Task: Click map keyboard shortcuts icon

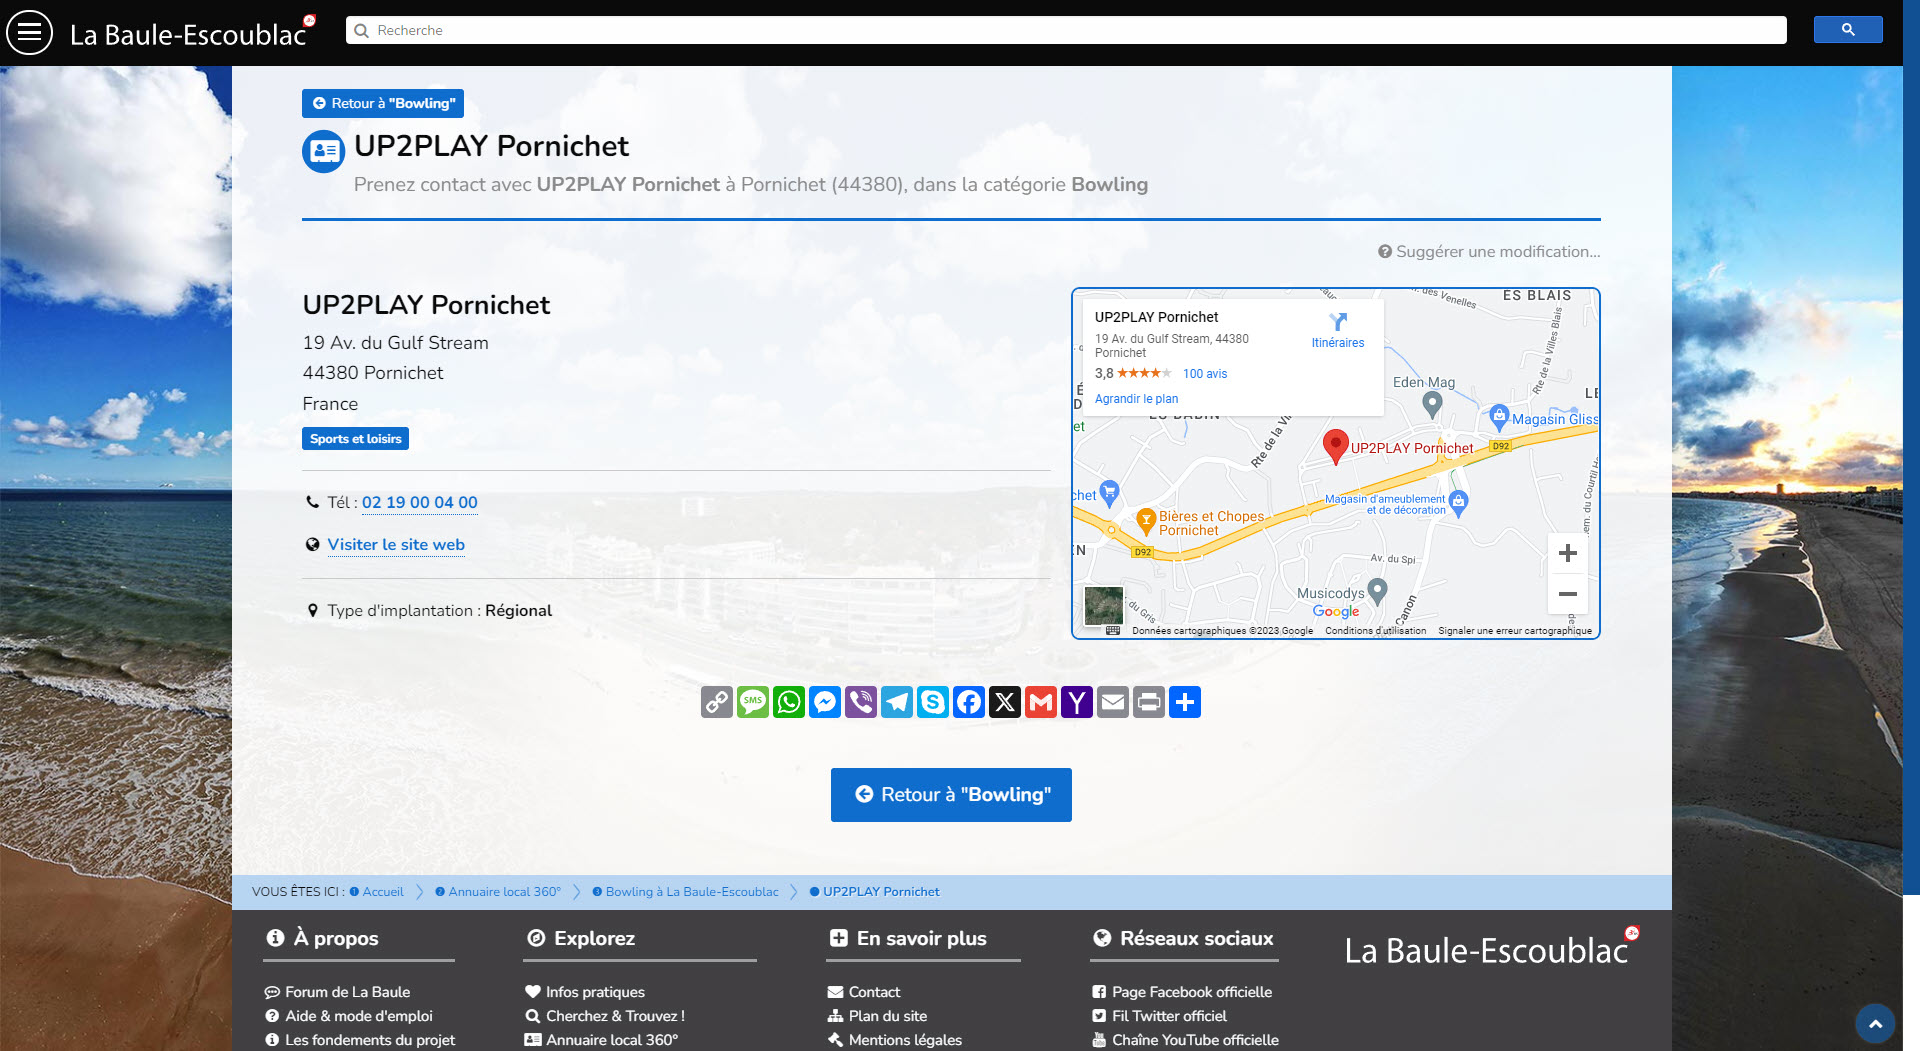Action: tap(1113, 631)
